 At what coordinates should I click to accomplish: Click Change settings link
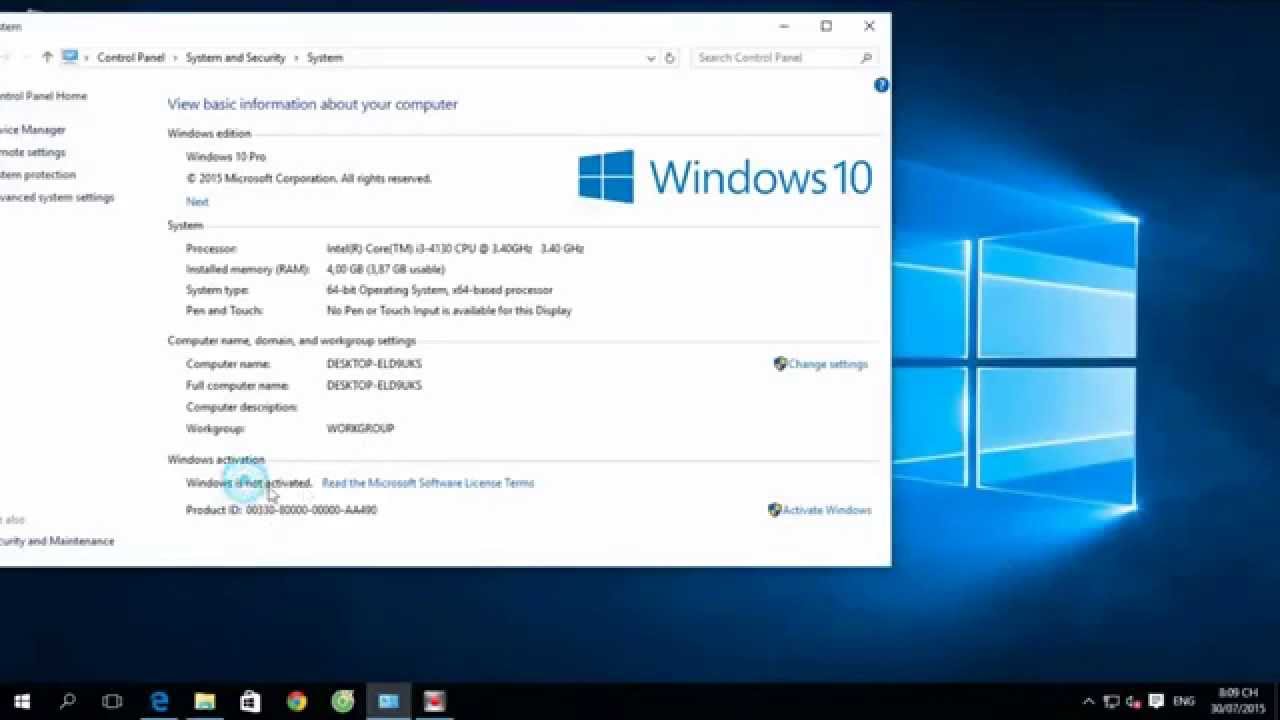828,364
